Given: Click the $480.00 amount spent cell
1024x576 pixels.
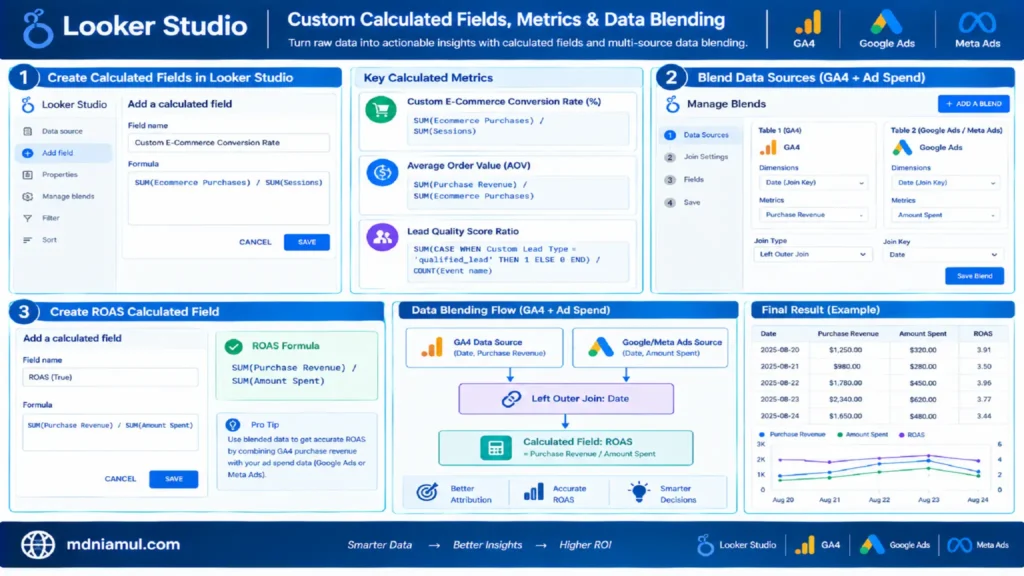Looking at the screenshot, I should [x=923, y=417].
